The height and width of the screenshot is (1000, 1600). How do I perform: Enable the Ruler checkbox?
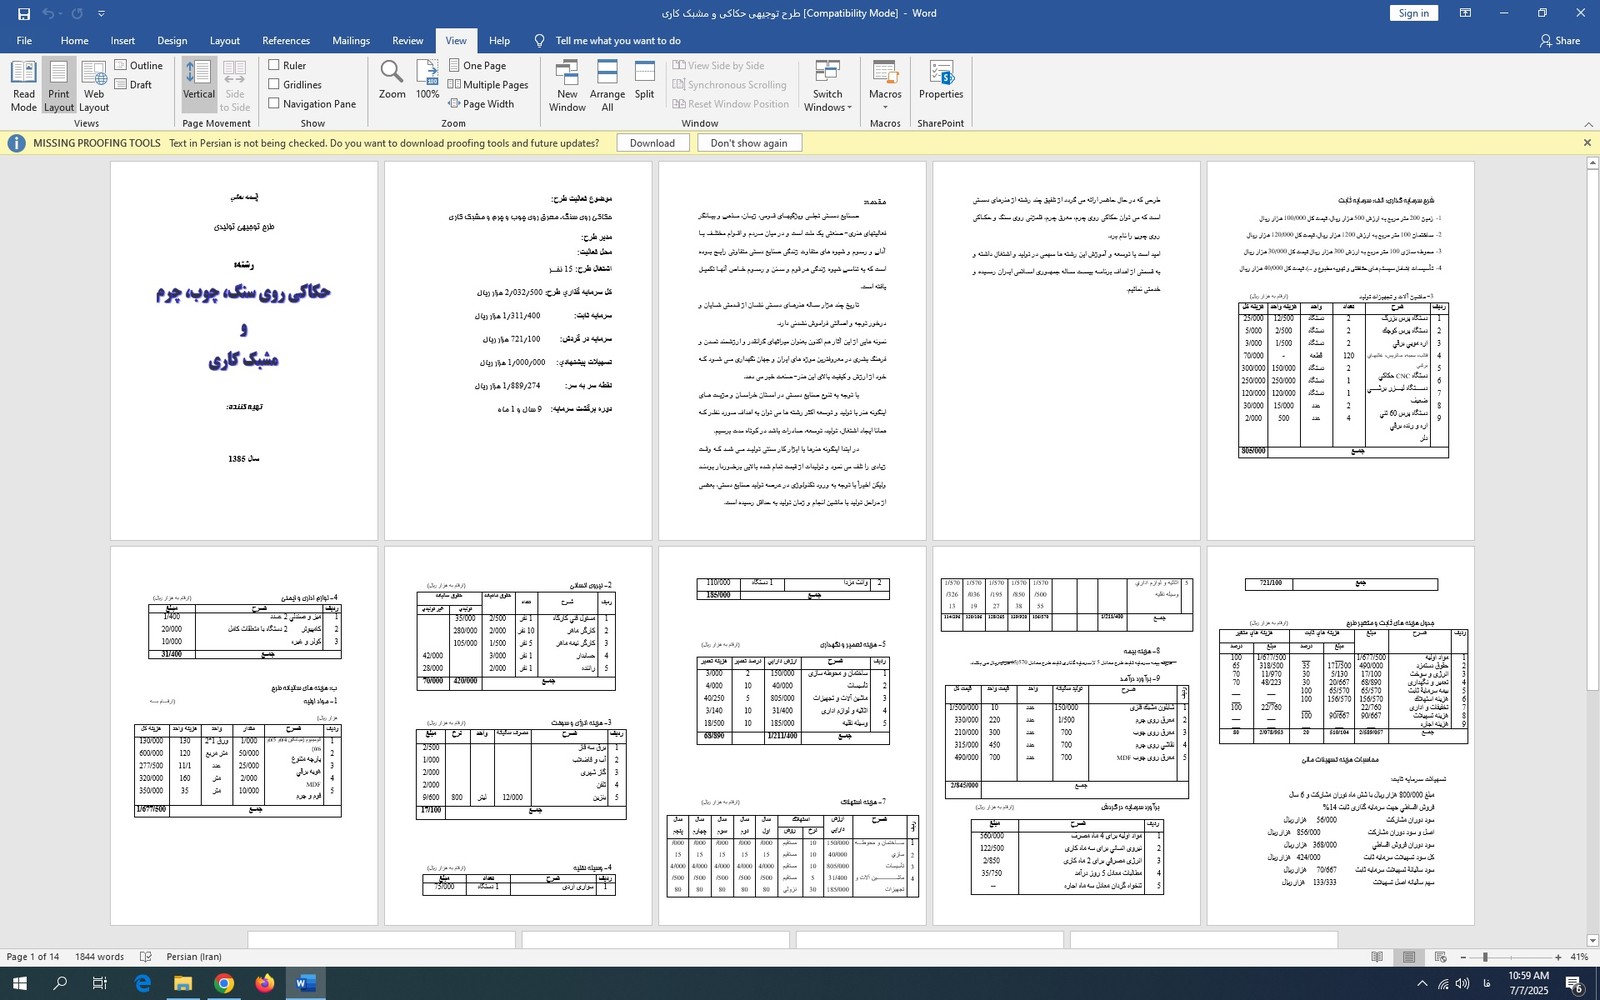point(287,66)
